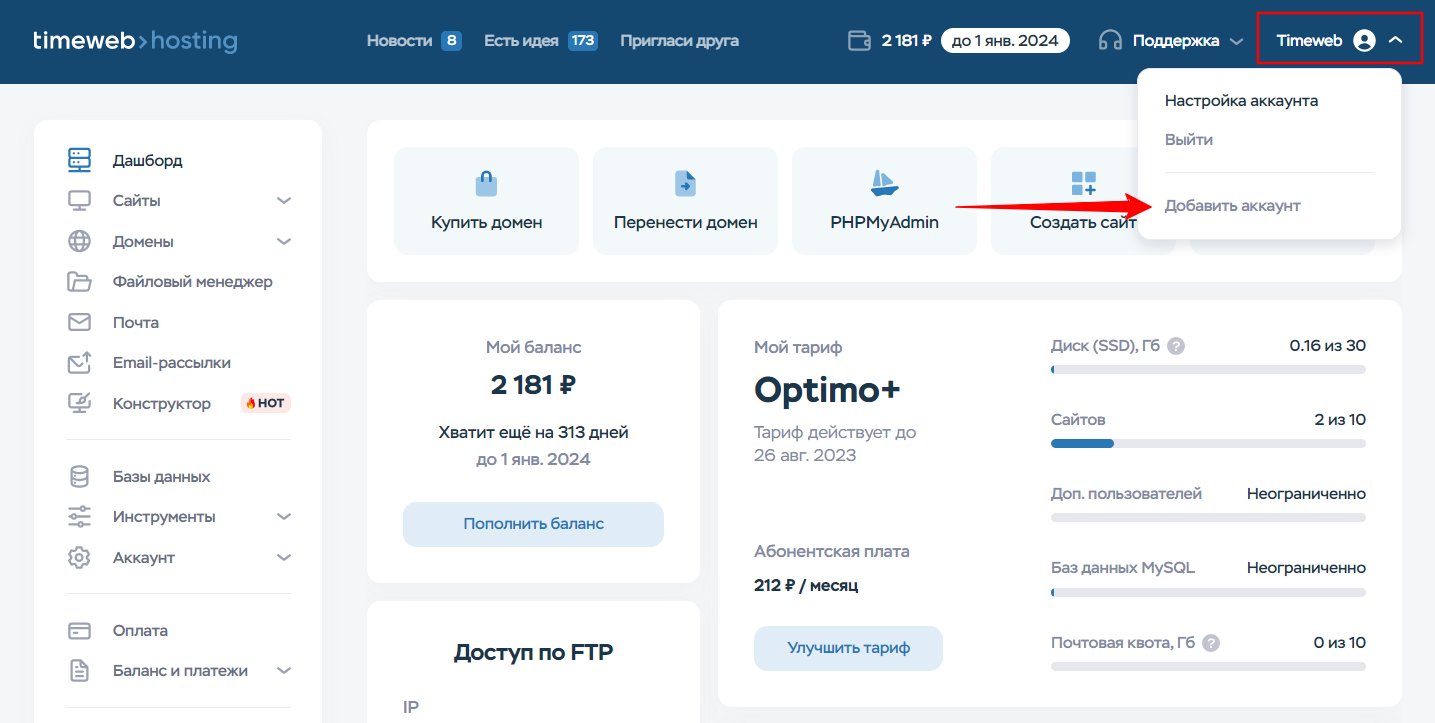Click the Buy domain shopping bag icon
The height and width of the screenshot is (723, 1435).
tap(486, 183)
